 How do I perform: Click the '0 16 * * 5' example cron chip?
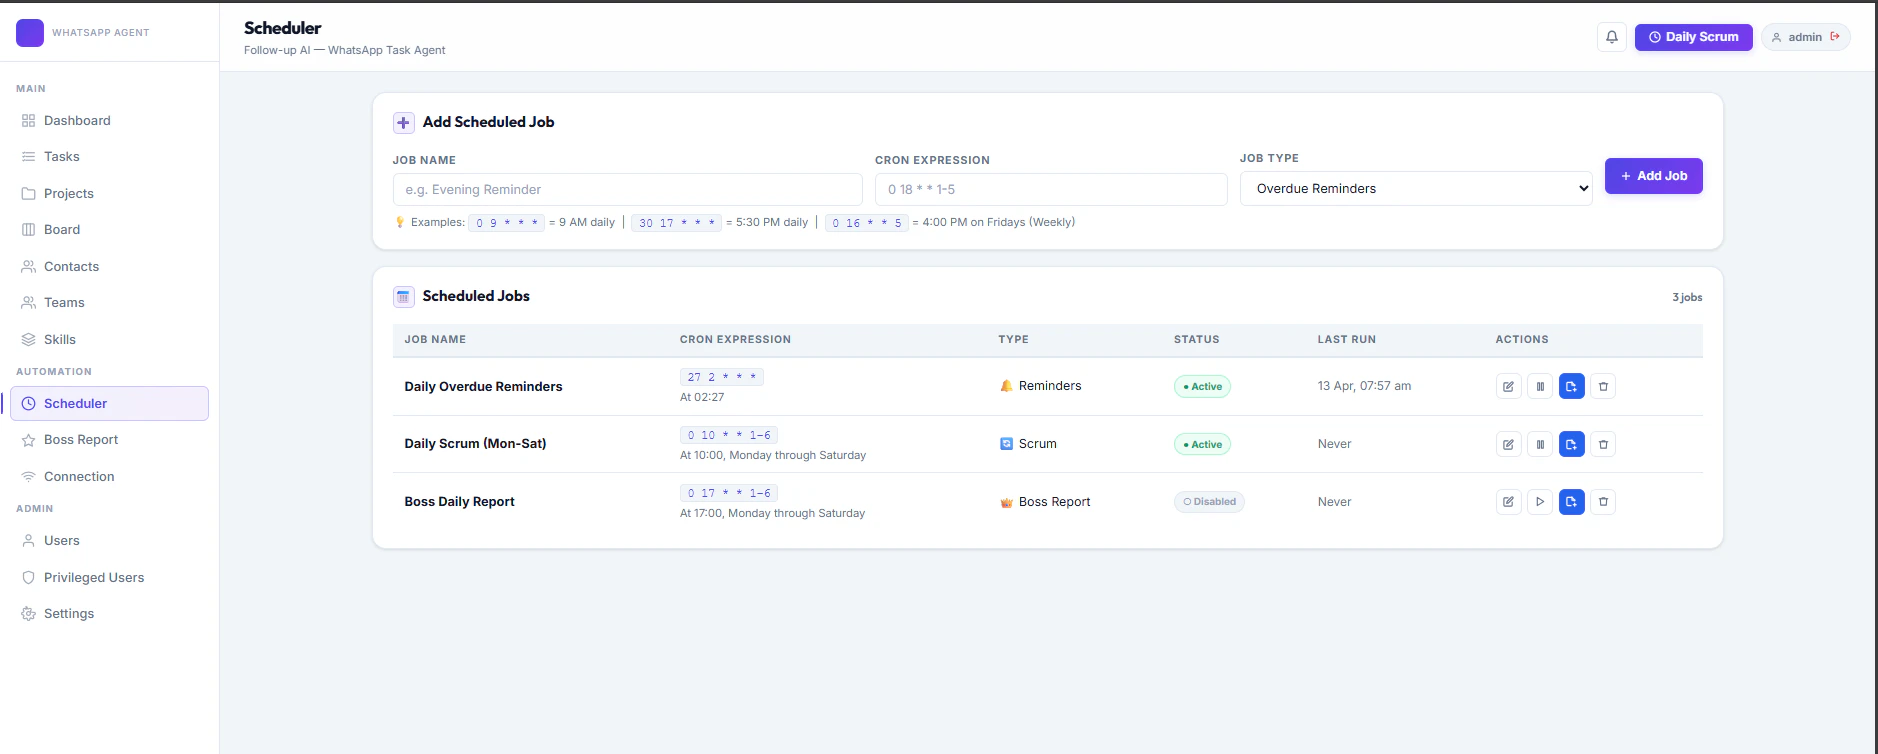pos(867,223)
